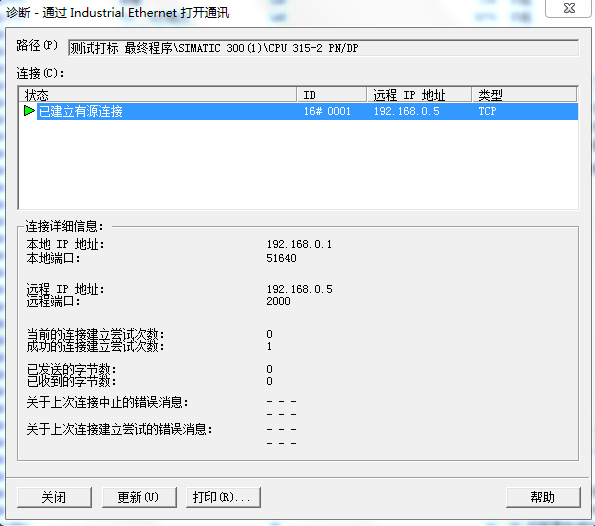Screen dimensions: 595x526
Task: Click the 关于上次连接中止的错误消息 label
Action: click(107, 402)
